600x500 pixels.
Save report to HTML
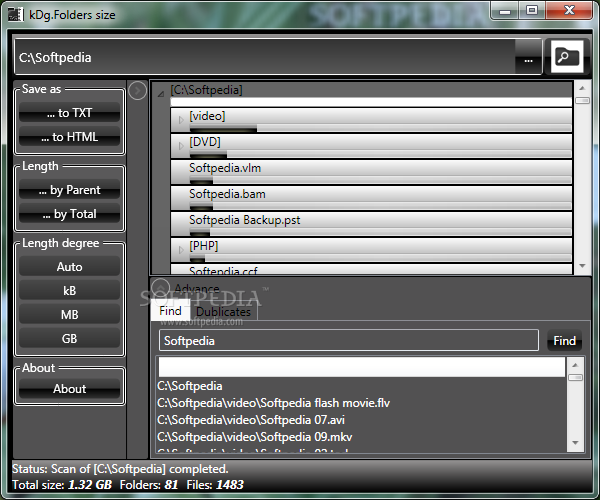pos(69,137)
